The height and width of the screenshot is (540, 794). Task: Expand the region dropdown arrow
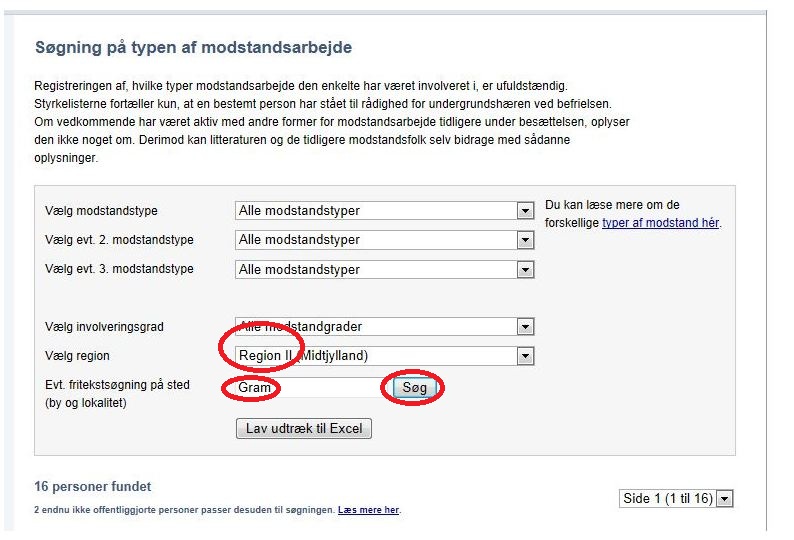(x=525, y=356)
